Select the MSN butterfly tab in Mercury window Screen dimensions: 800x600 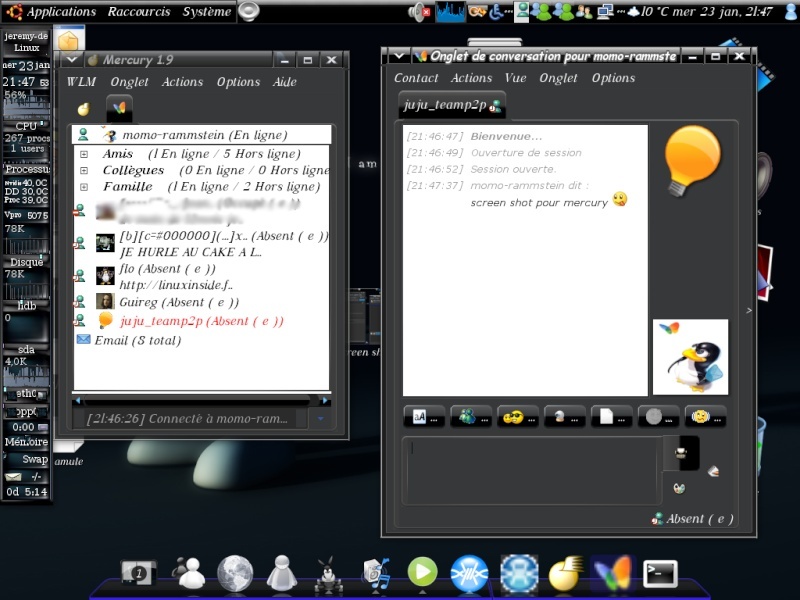tap(119, 108)
